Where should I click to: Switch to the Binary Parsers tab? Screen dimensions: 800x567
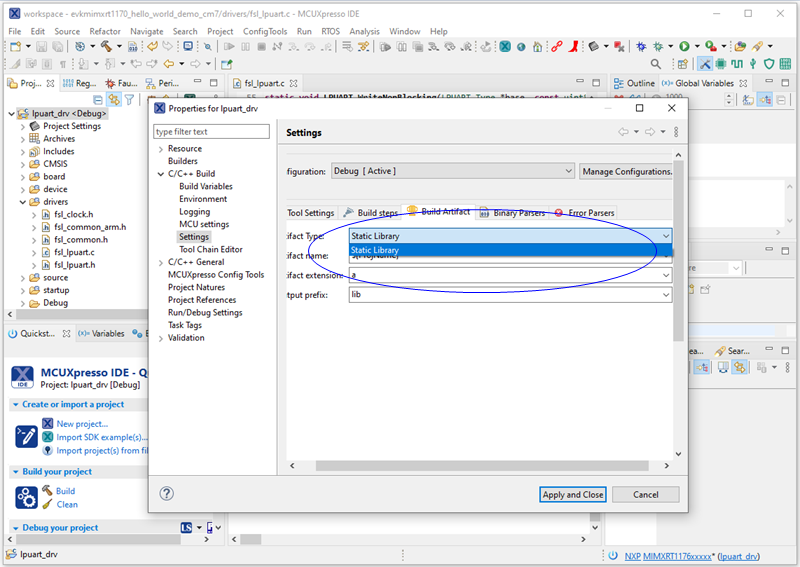(x=512, y=213)
